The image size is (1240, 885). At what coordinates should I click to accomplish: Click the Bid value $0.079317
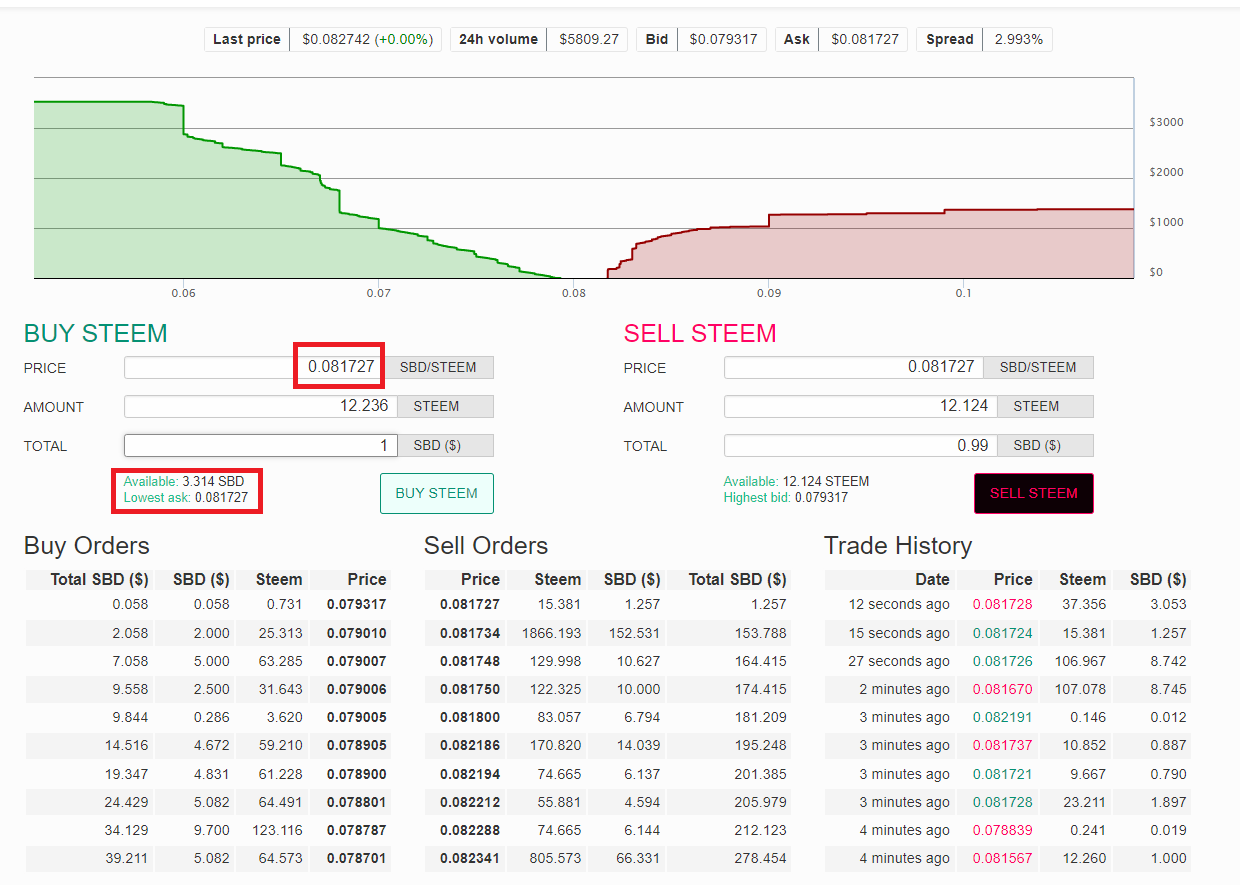pyautogui.click(x=723, y=40)
